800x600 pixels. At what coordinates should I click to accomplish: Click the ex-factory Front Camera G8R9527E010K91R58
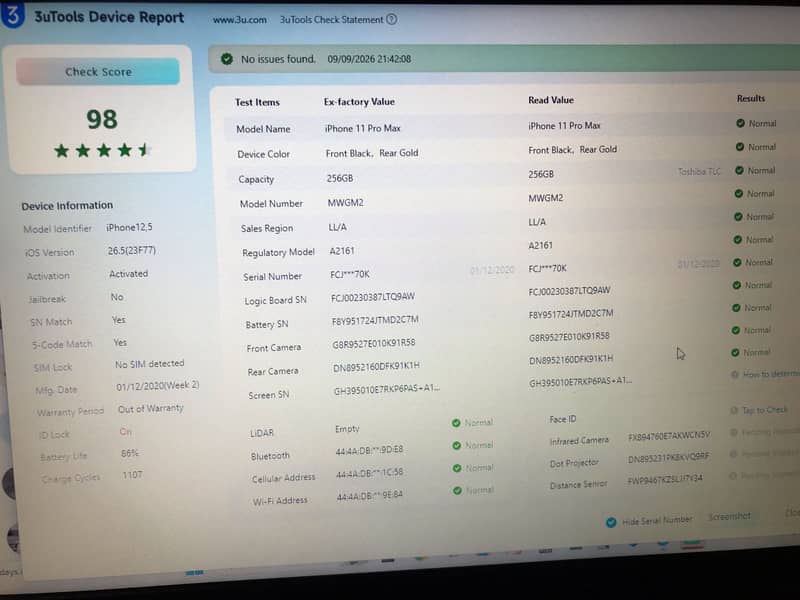coord(374,344)
